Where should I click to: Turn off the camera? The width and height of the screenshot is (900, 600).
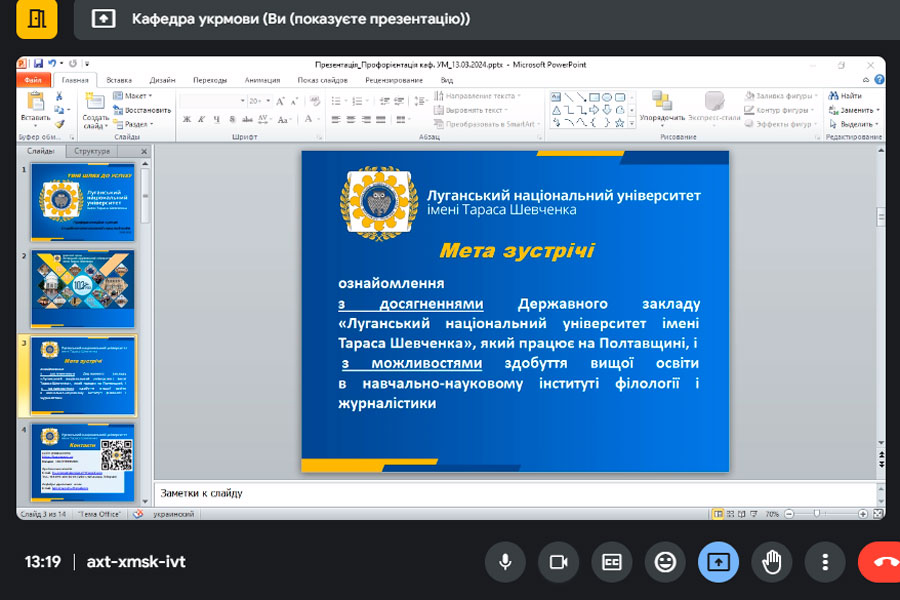click(x=559, y=562)
